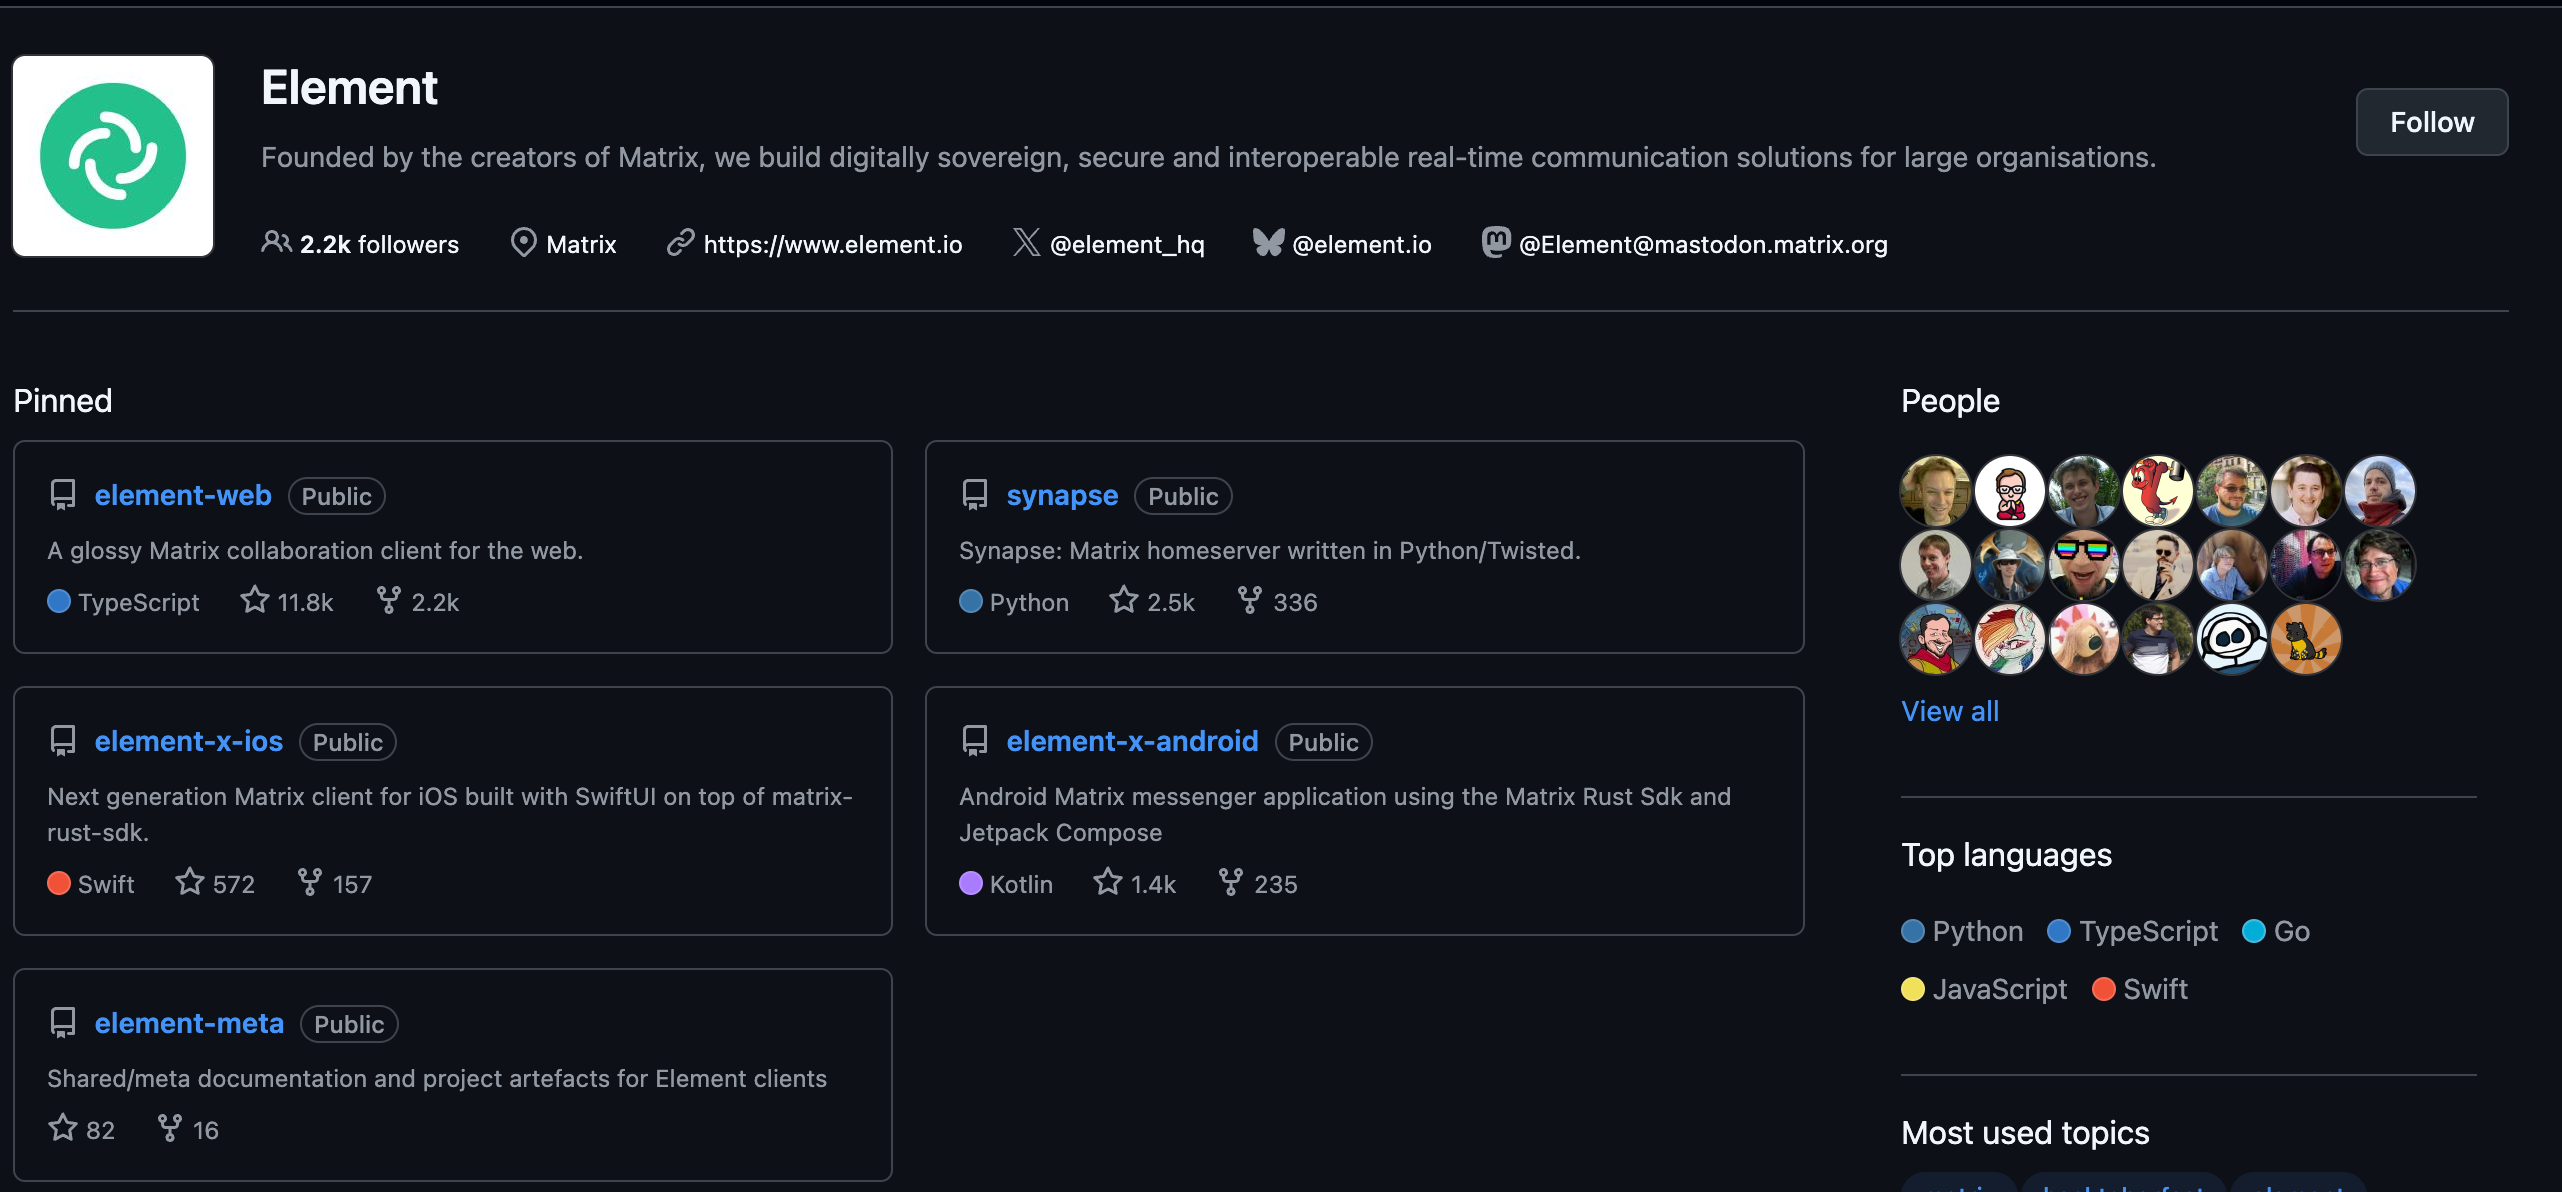2562x1192 pixels.
Task: Click the Top languages heading
Action: tap(2006, 855)
